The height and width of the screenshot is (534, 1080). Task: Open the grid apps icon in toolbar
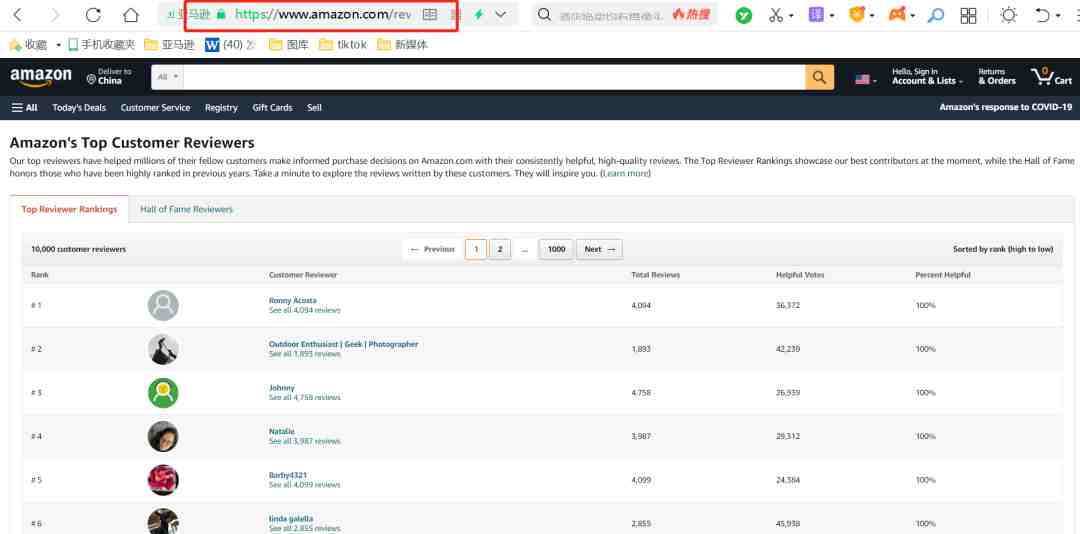(x=968, y=15)
